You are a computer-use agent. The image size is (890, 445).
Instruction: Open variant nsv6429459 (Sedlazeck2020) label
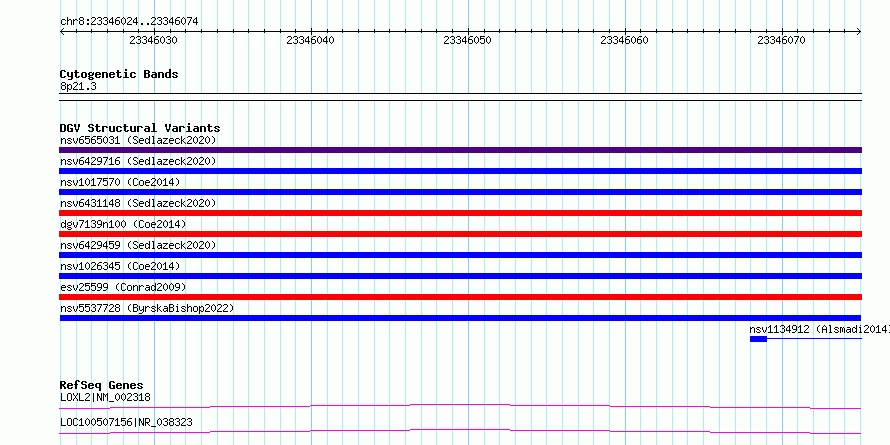(138, 245)
